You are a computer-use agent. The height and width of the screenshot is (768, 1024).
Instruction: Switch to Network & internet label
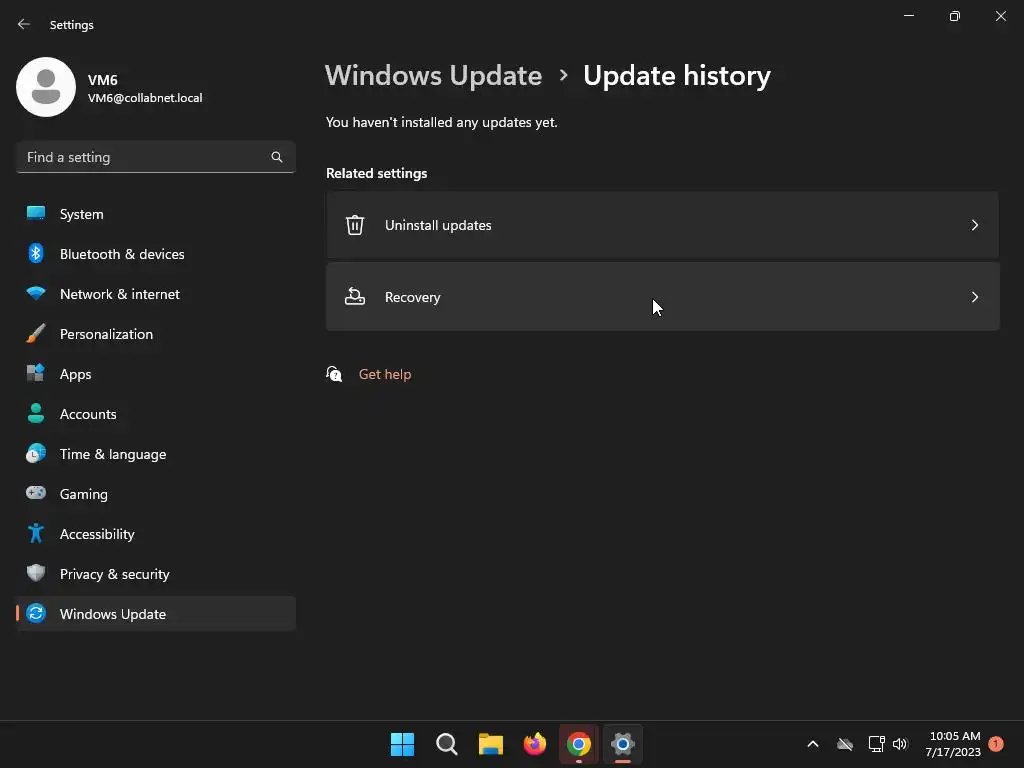(120, 294)
